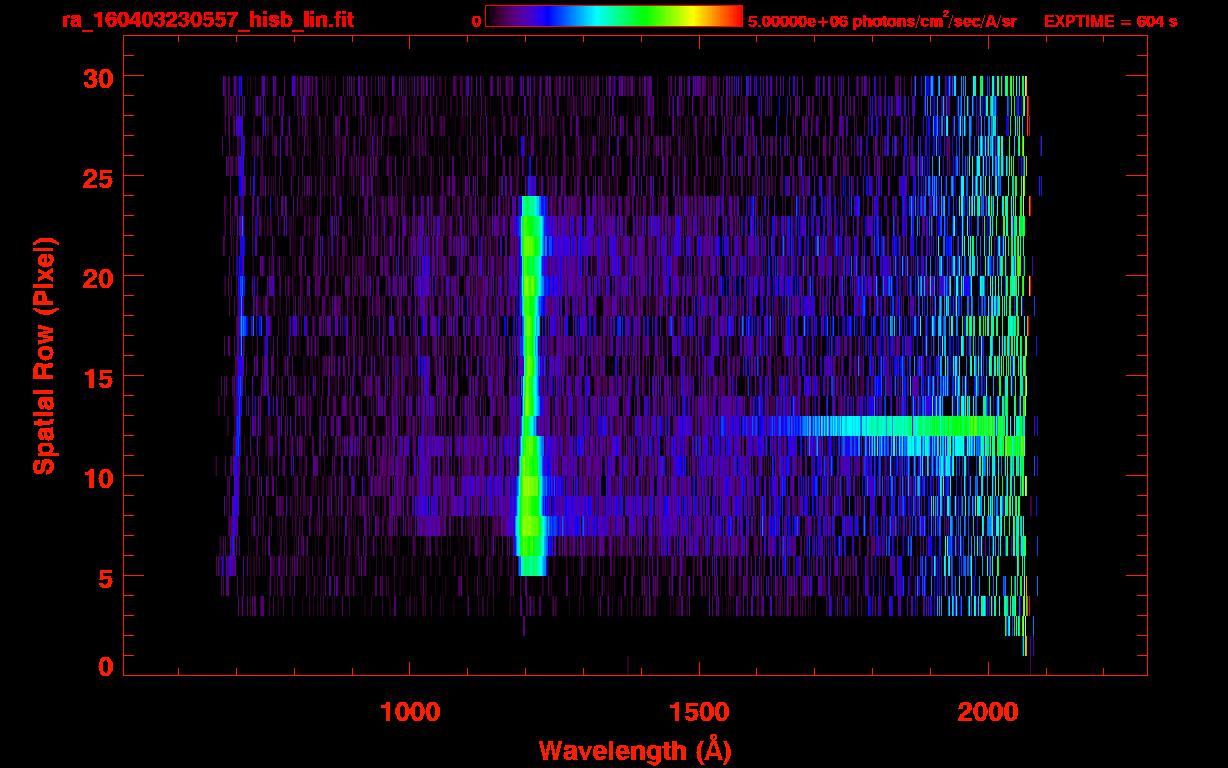The image size is (1228, 768).
Task: Click the x-axis tick label 1500
Action: pyautogui.click(x=699, y=712)
